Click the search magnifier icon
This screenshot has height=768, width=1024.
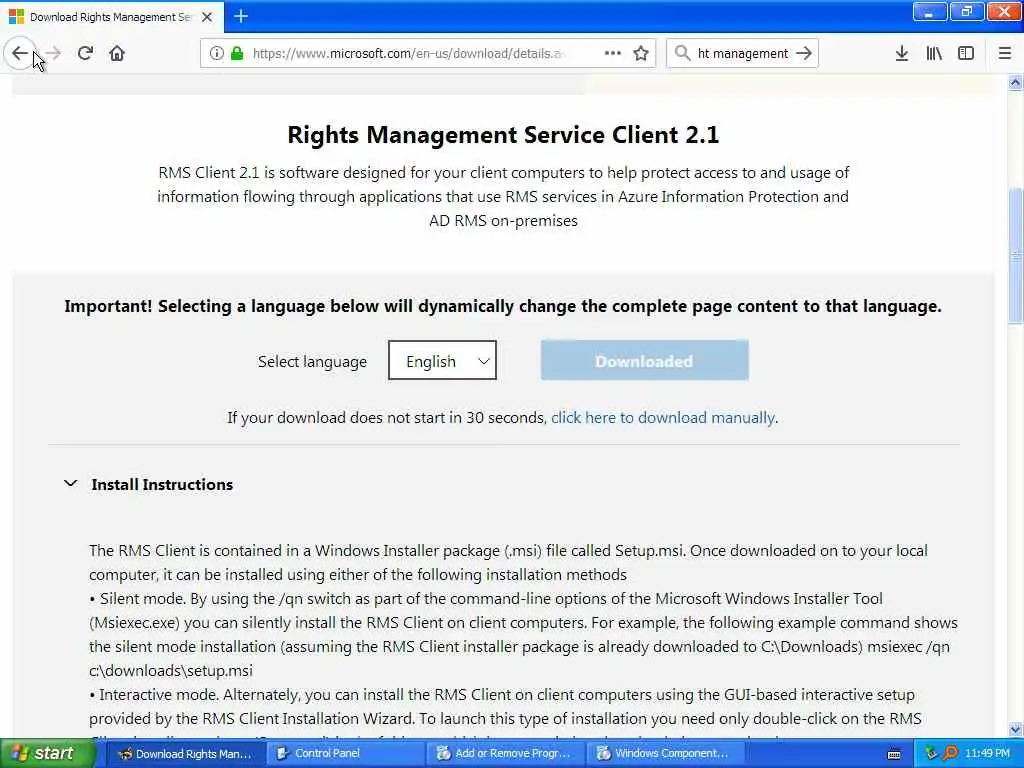coord(682,53)
